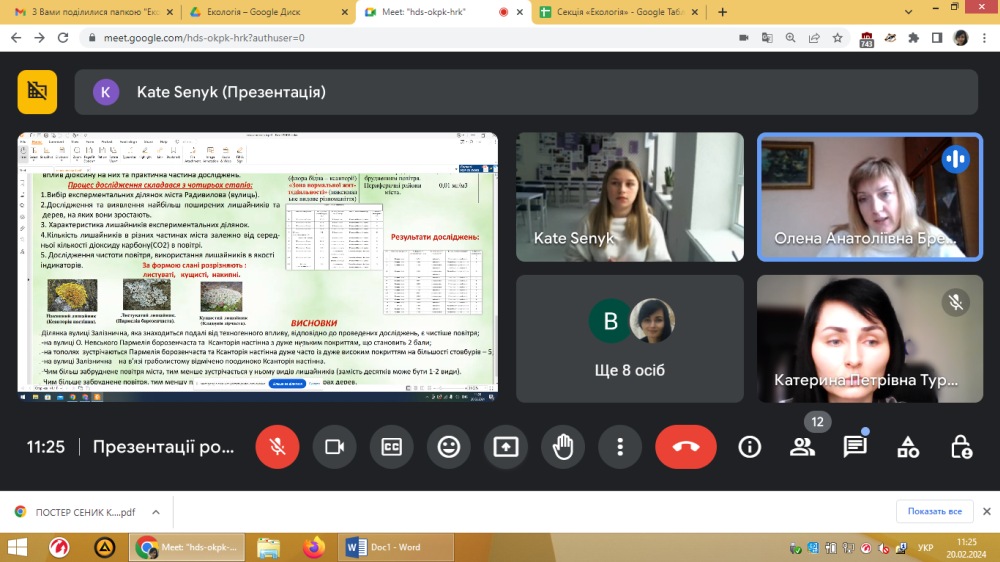Open the emoji reactions panel

tap(449, 447)
